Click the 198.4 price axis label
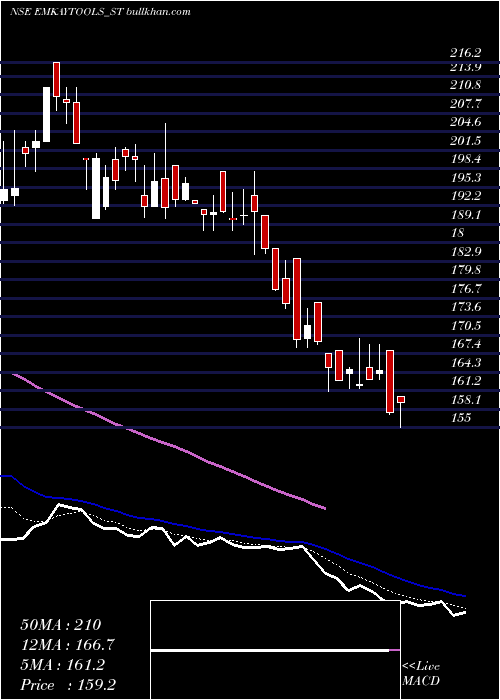Viewport: 500px width, 700px height. click(466, 159)
